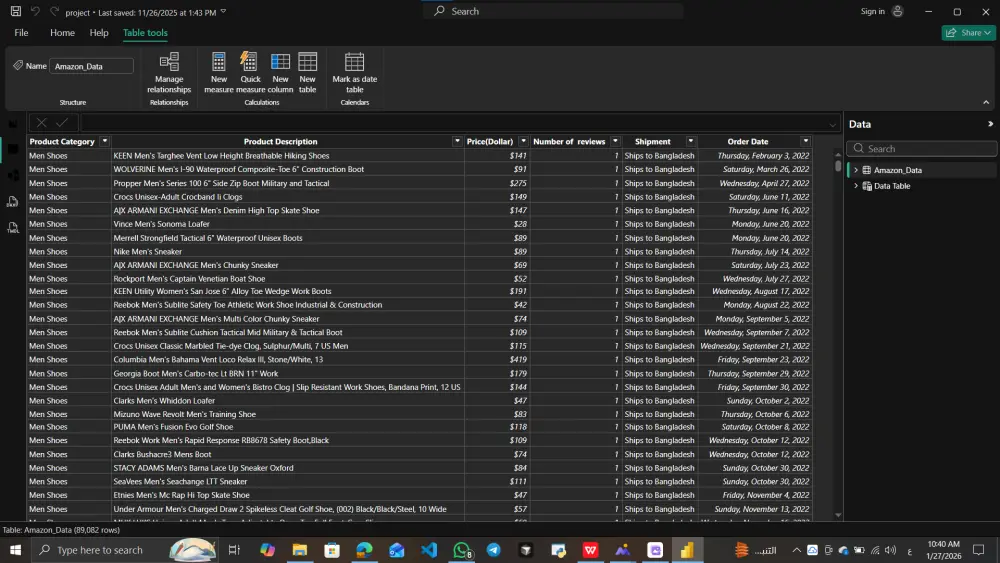The height and width of the screenshot is (563, 1000).
Task: Launch Visual Studio Code from taskbar
Action: click(x=429, y=550)
